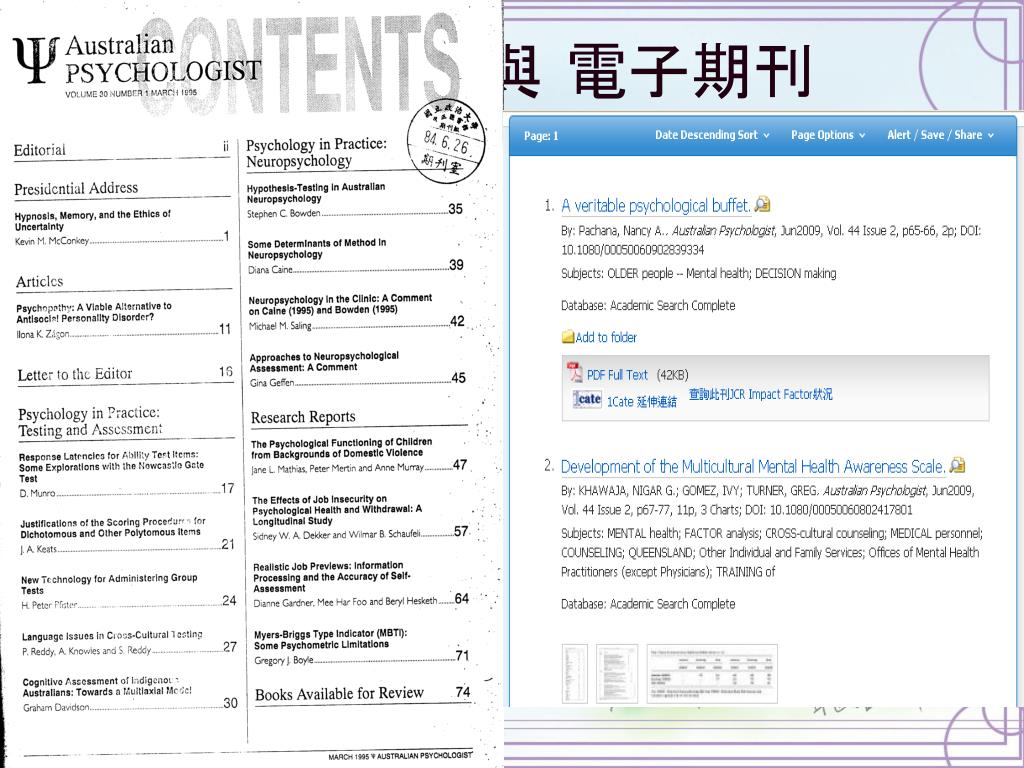Click 'Research Reports' heading

(x=303, y=417)
